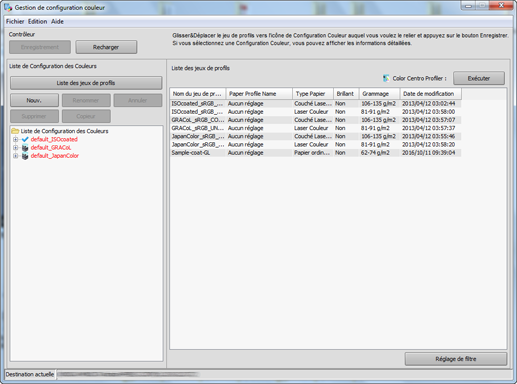The width and height of the screenshot is (517, 384).
Task: Select the default_ISOcoated configuration
Action: point(54,139)
